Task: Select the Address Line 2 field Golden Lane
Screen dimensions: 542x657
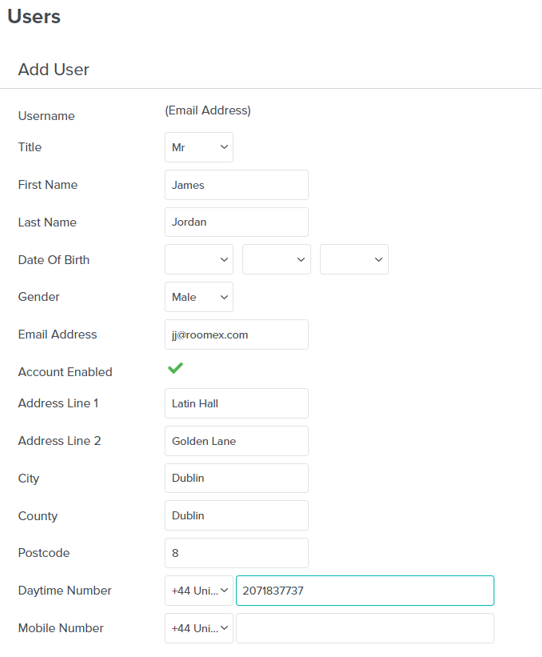Action: [237, 441]
